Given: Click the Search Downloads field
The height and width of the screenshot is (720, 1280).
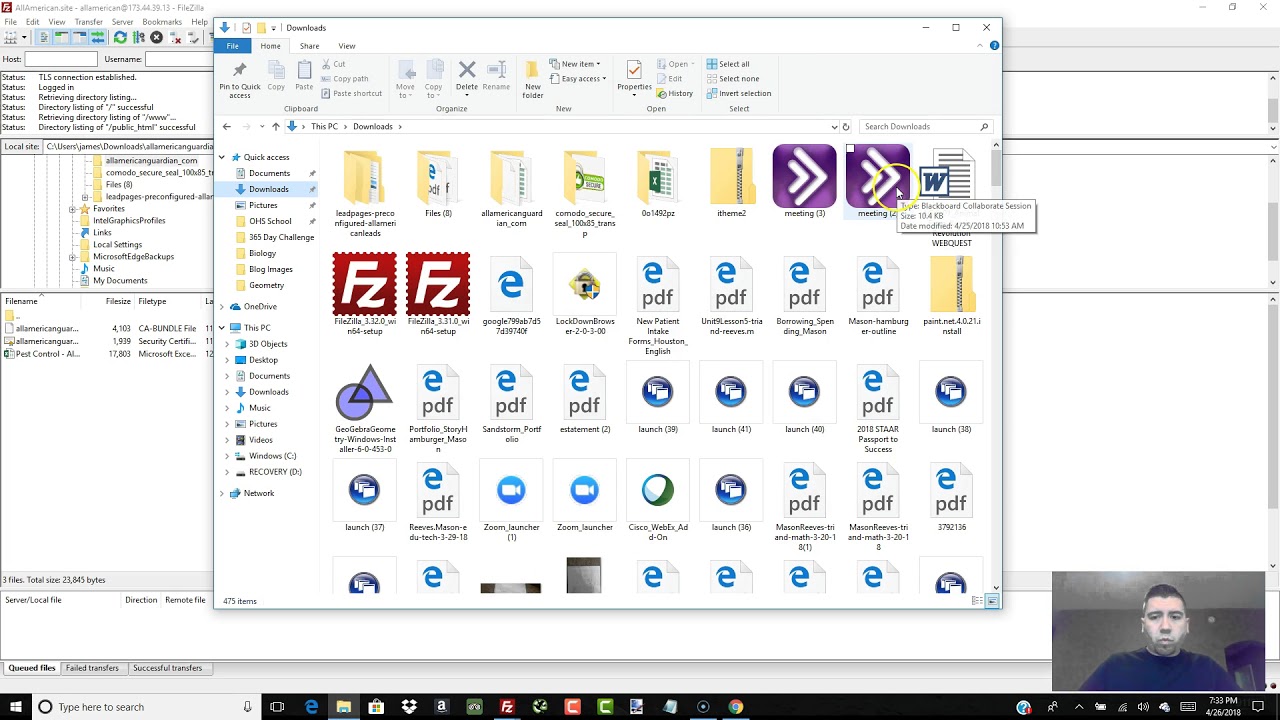Looking at the screenshot, I should (925, 127).
